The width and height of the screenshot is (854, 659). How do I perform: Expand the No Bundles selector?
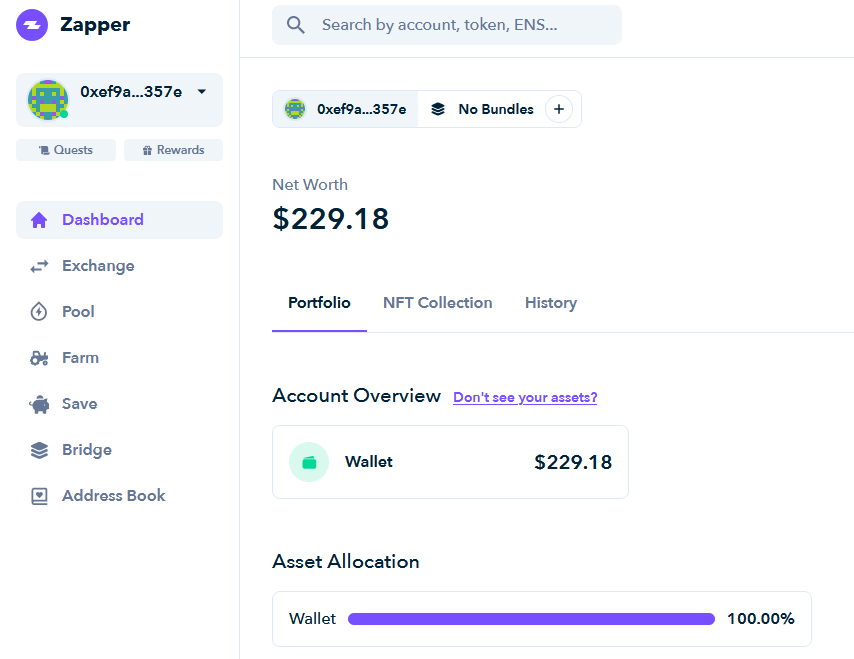[x=485, y=108]
